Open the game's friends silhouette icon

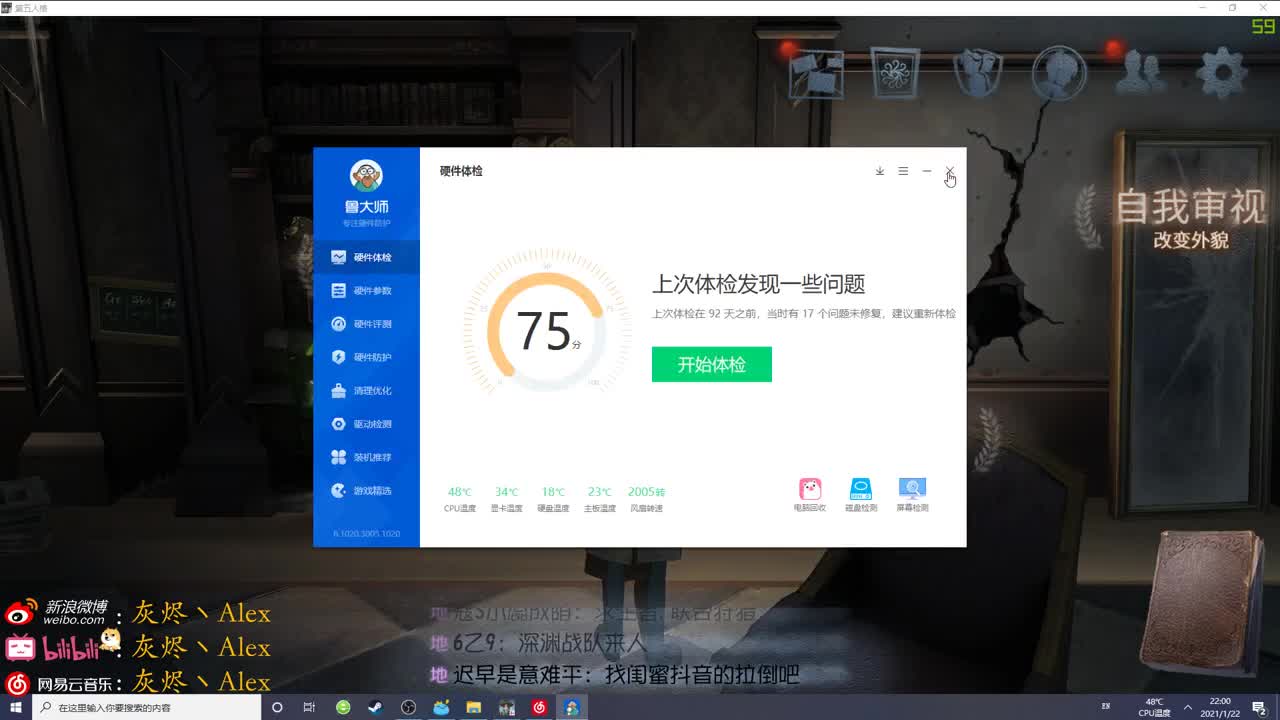coord(1141,71)
